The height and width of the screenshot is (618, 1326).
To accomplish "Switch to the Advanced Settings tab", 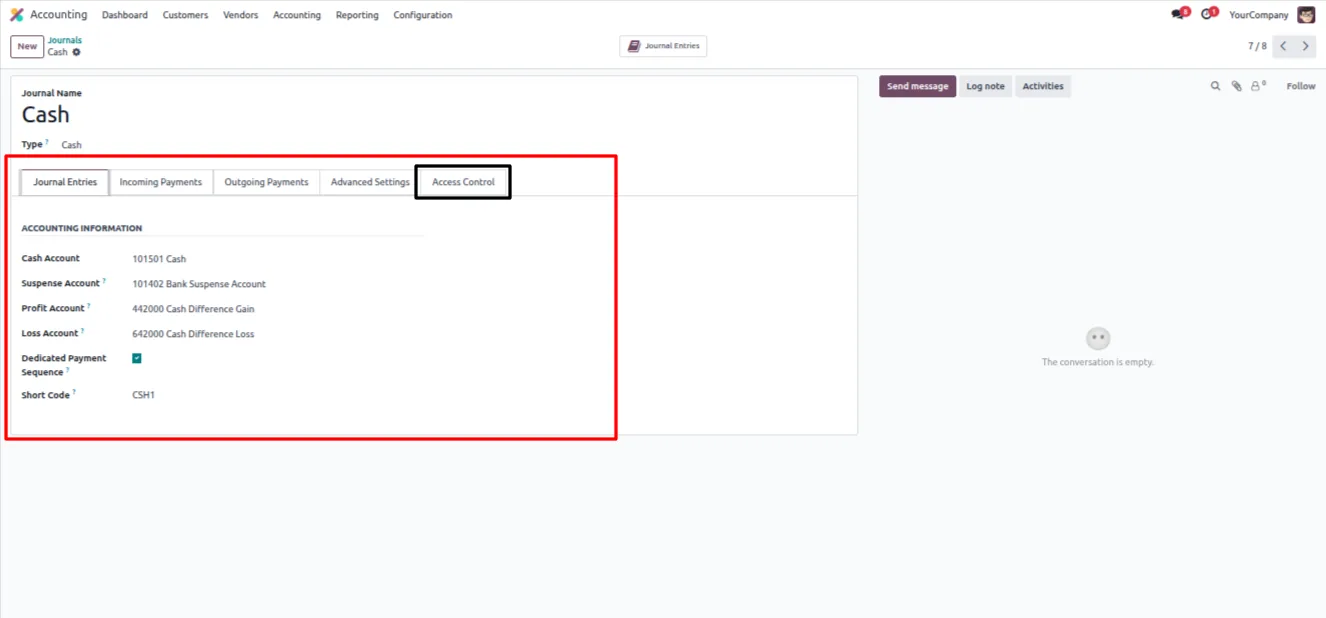I will [370, 182].
